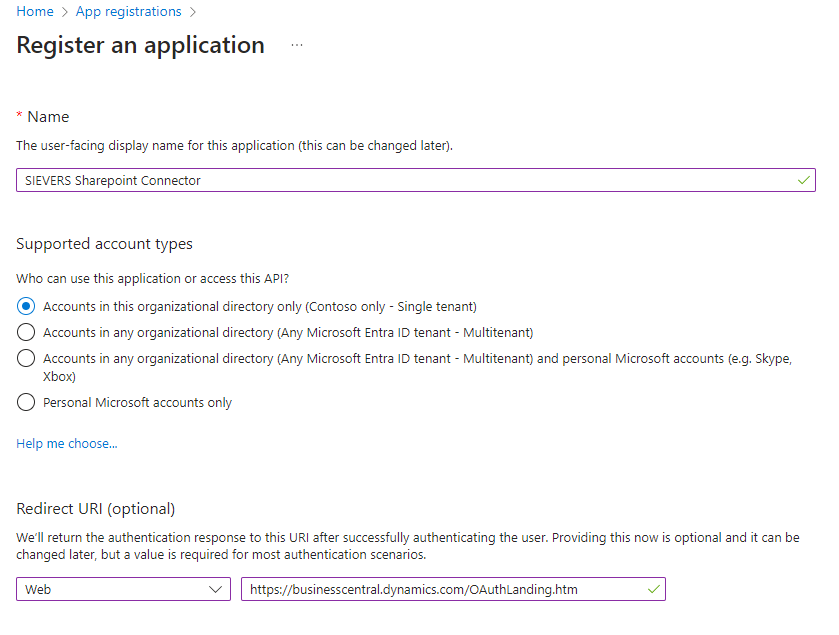Image resolution: width=839 pixels, height=635 pixels.
Task: Click the Redirect URI text box
Action: (440, 589)
